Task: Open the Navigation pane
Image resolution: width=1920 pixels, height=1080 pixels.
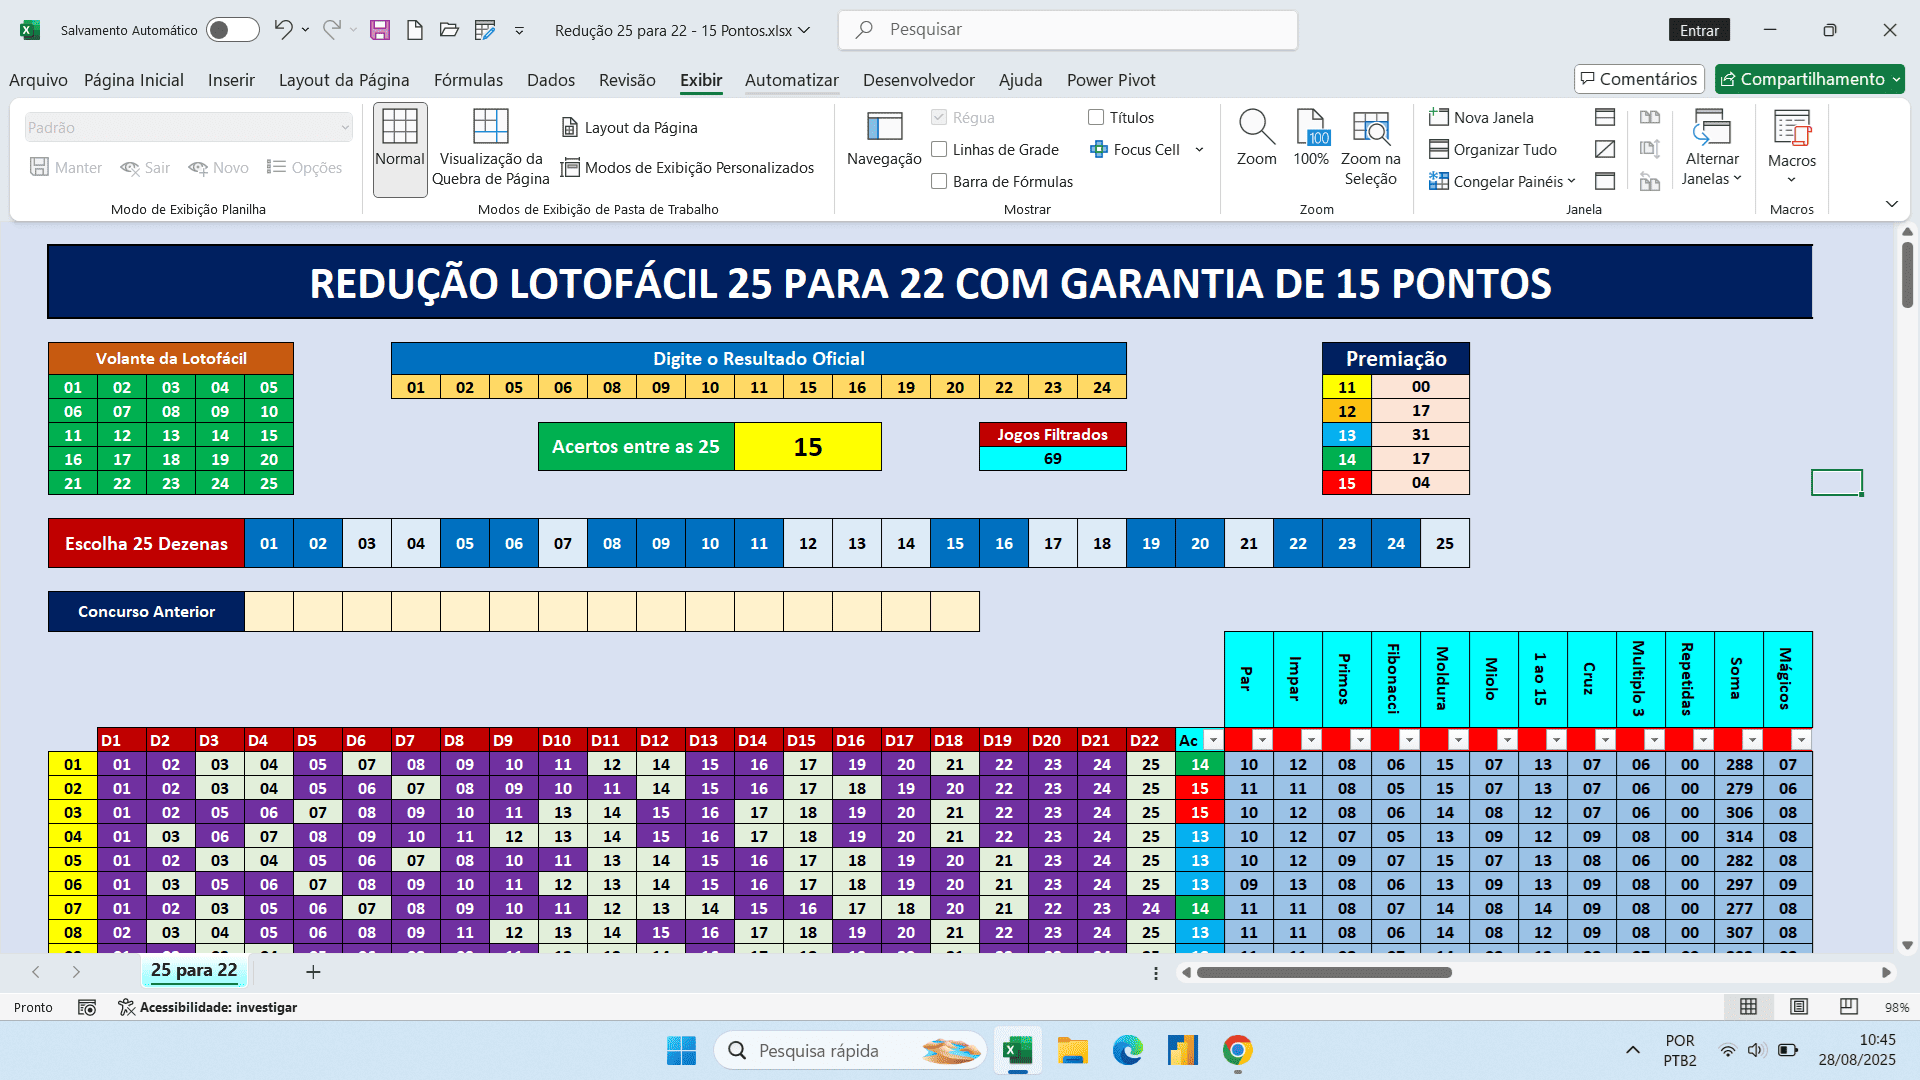Action: click(x=884, y=139)
